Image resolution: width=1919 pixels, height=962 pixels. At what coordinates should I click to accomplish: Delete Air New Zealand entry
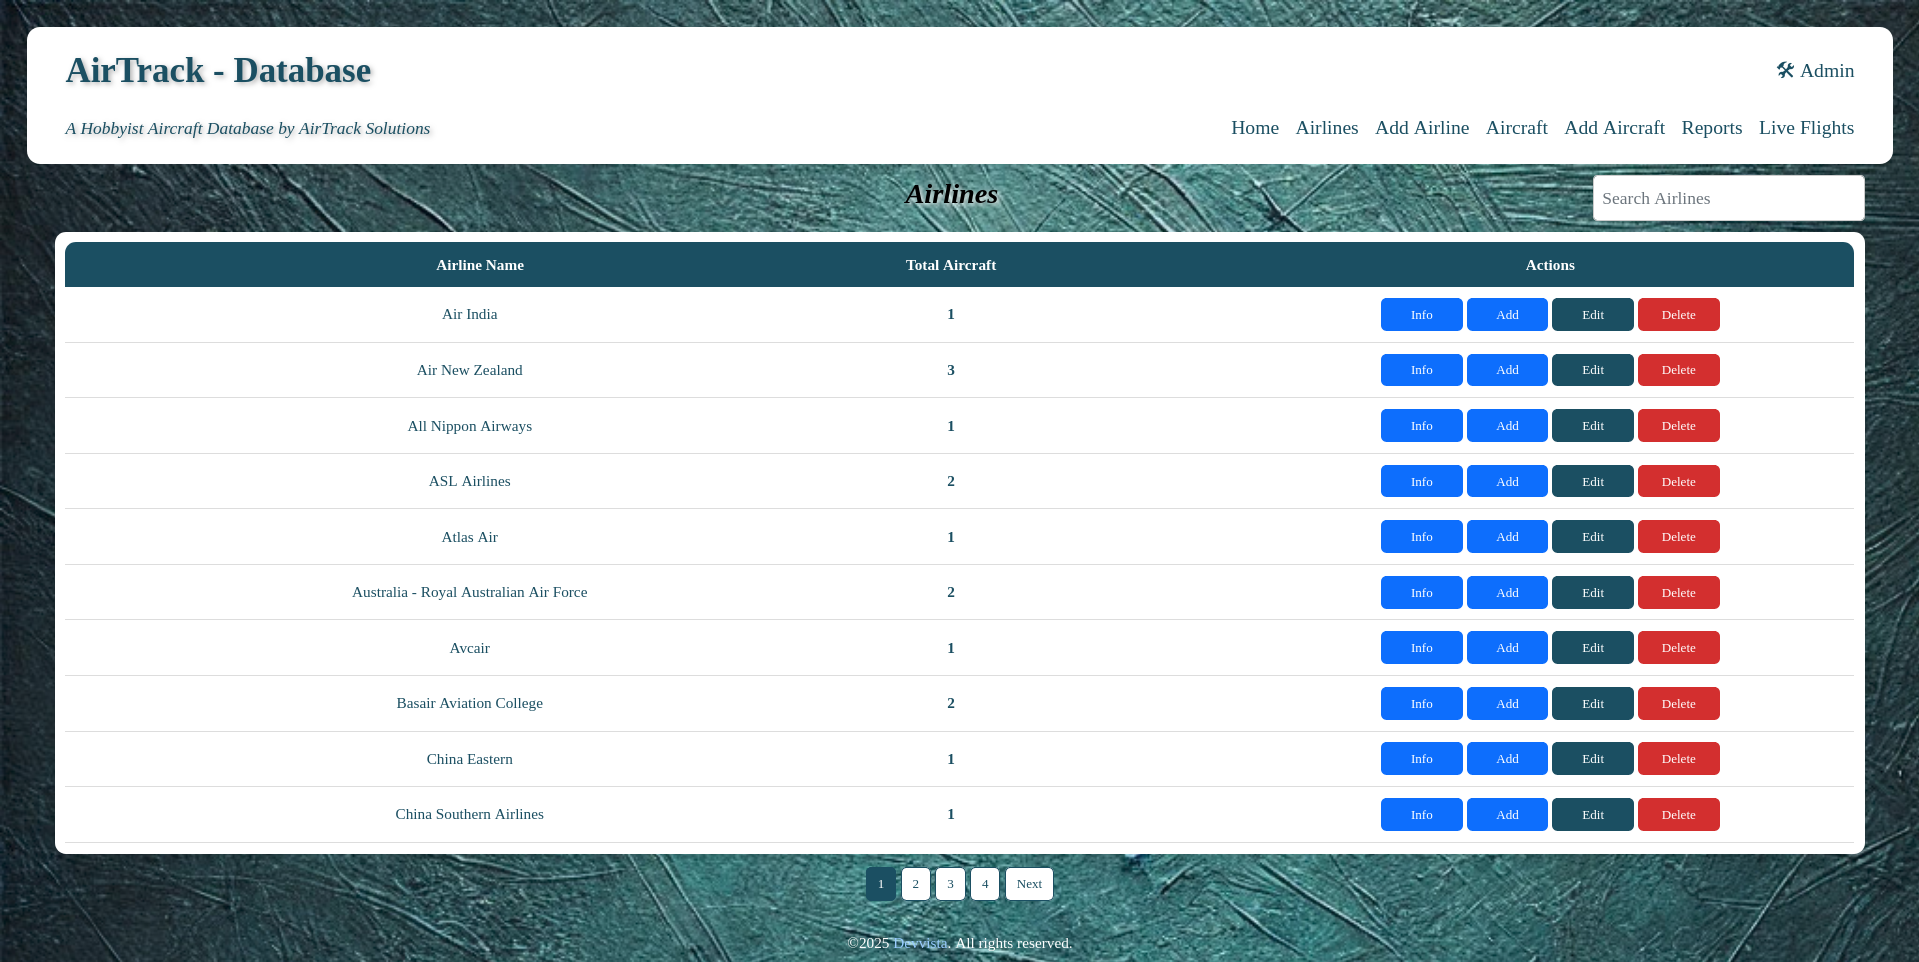(x=1679, y=370)
